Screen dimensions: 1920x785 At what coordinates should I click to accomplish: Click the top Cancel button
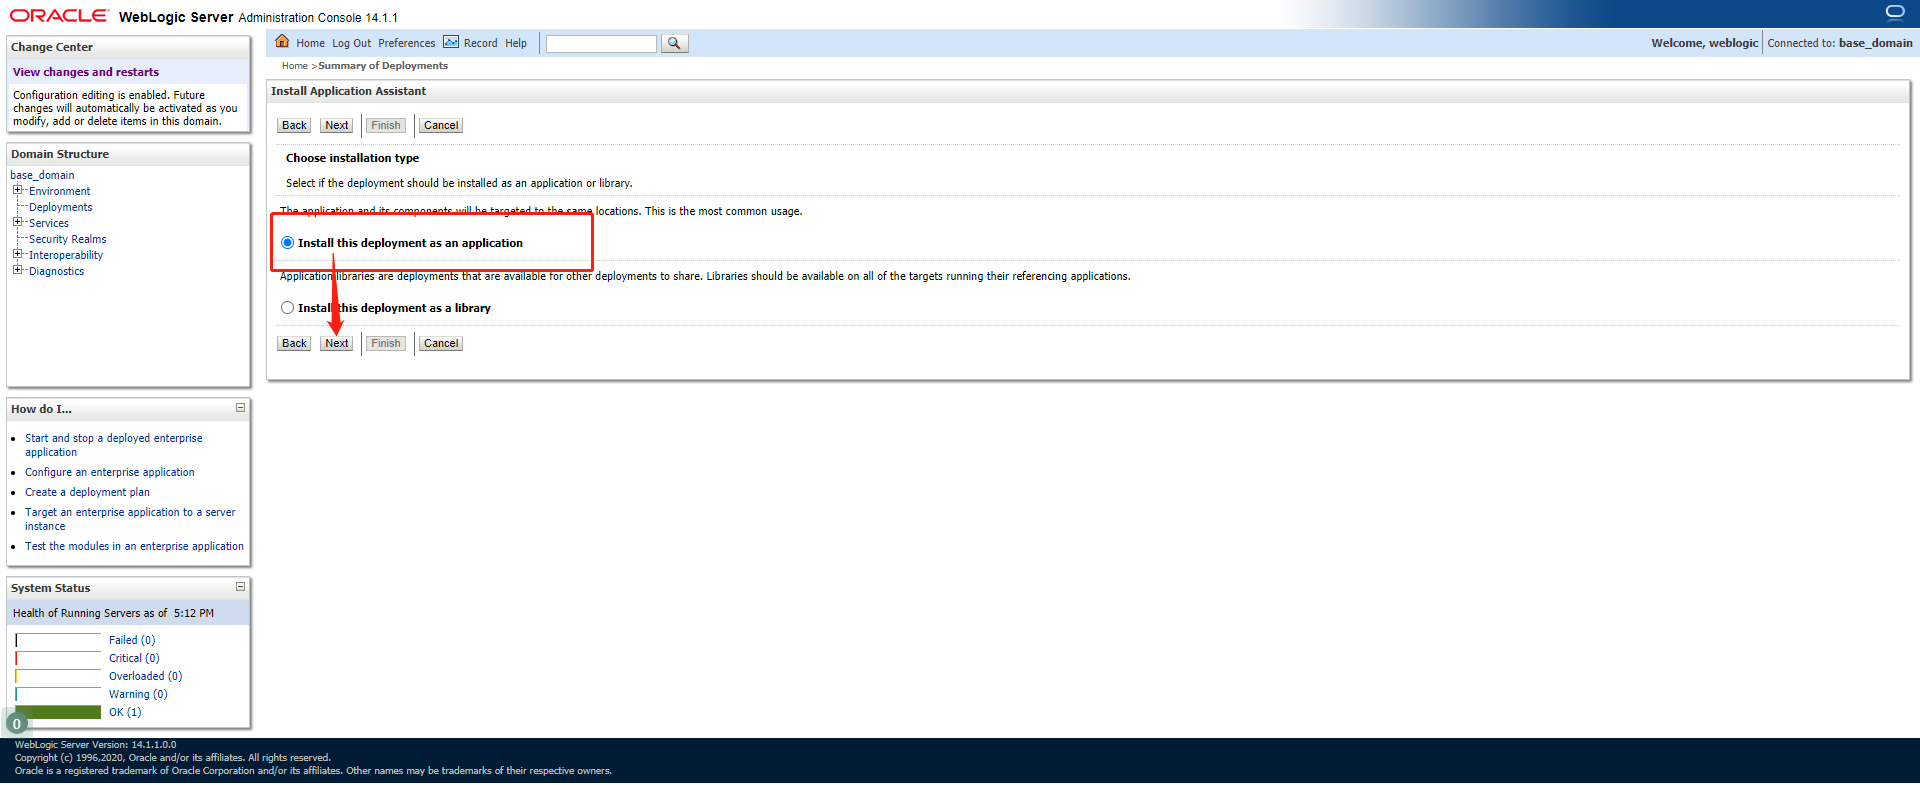(x=441, y=125)
